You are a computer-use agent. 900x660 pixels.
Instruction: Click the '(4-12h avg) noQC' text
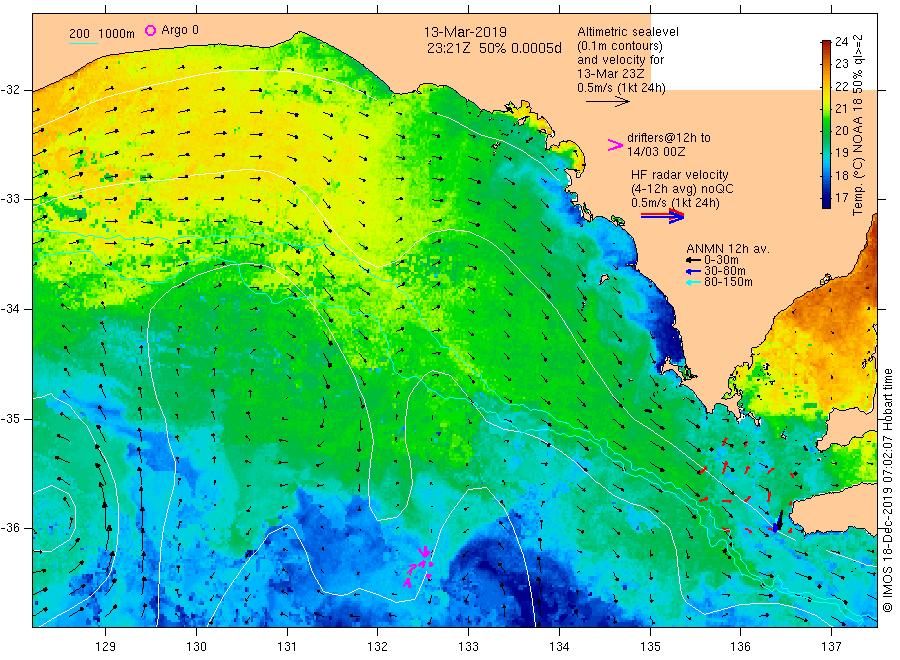tap(682, 189)
